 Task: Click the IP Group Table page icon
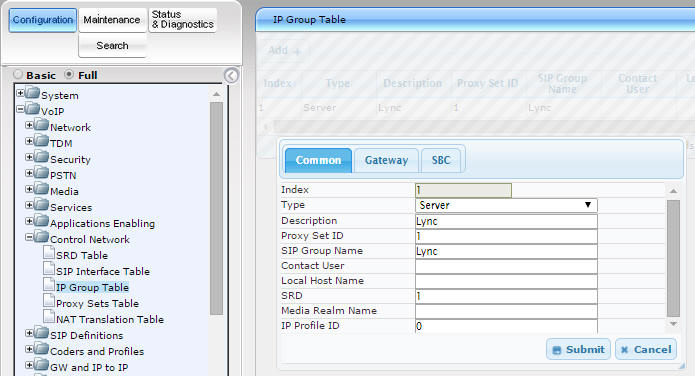49,285
